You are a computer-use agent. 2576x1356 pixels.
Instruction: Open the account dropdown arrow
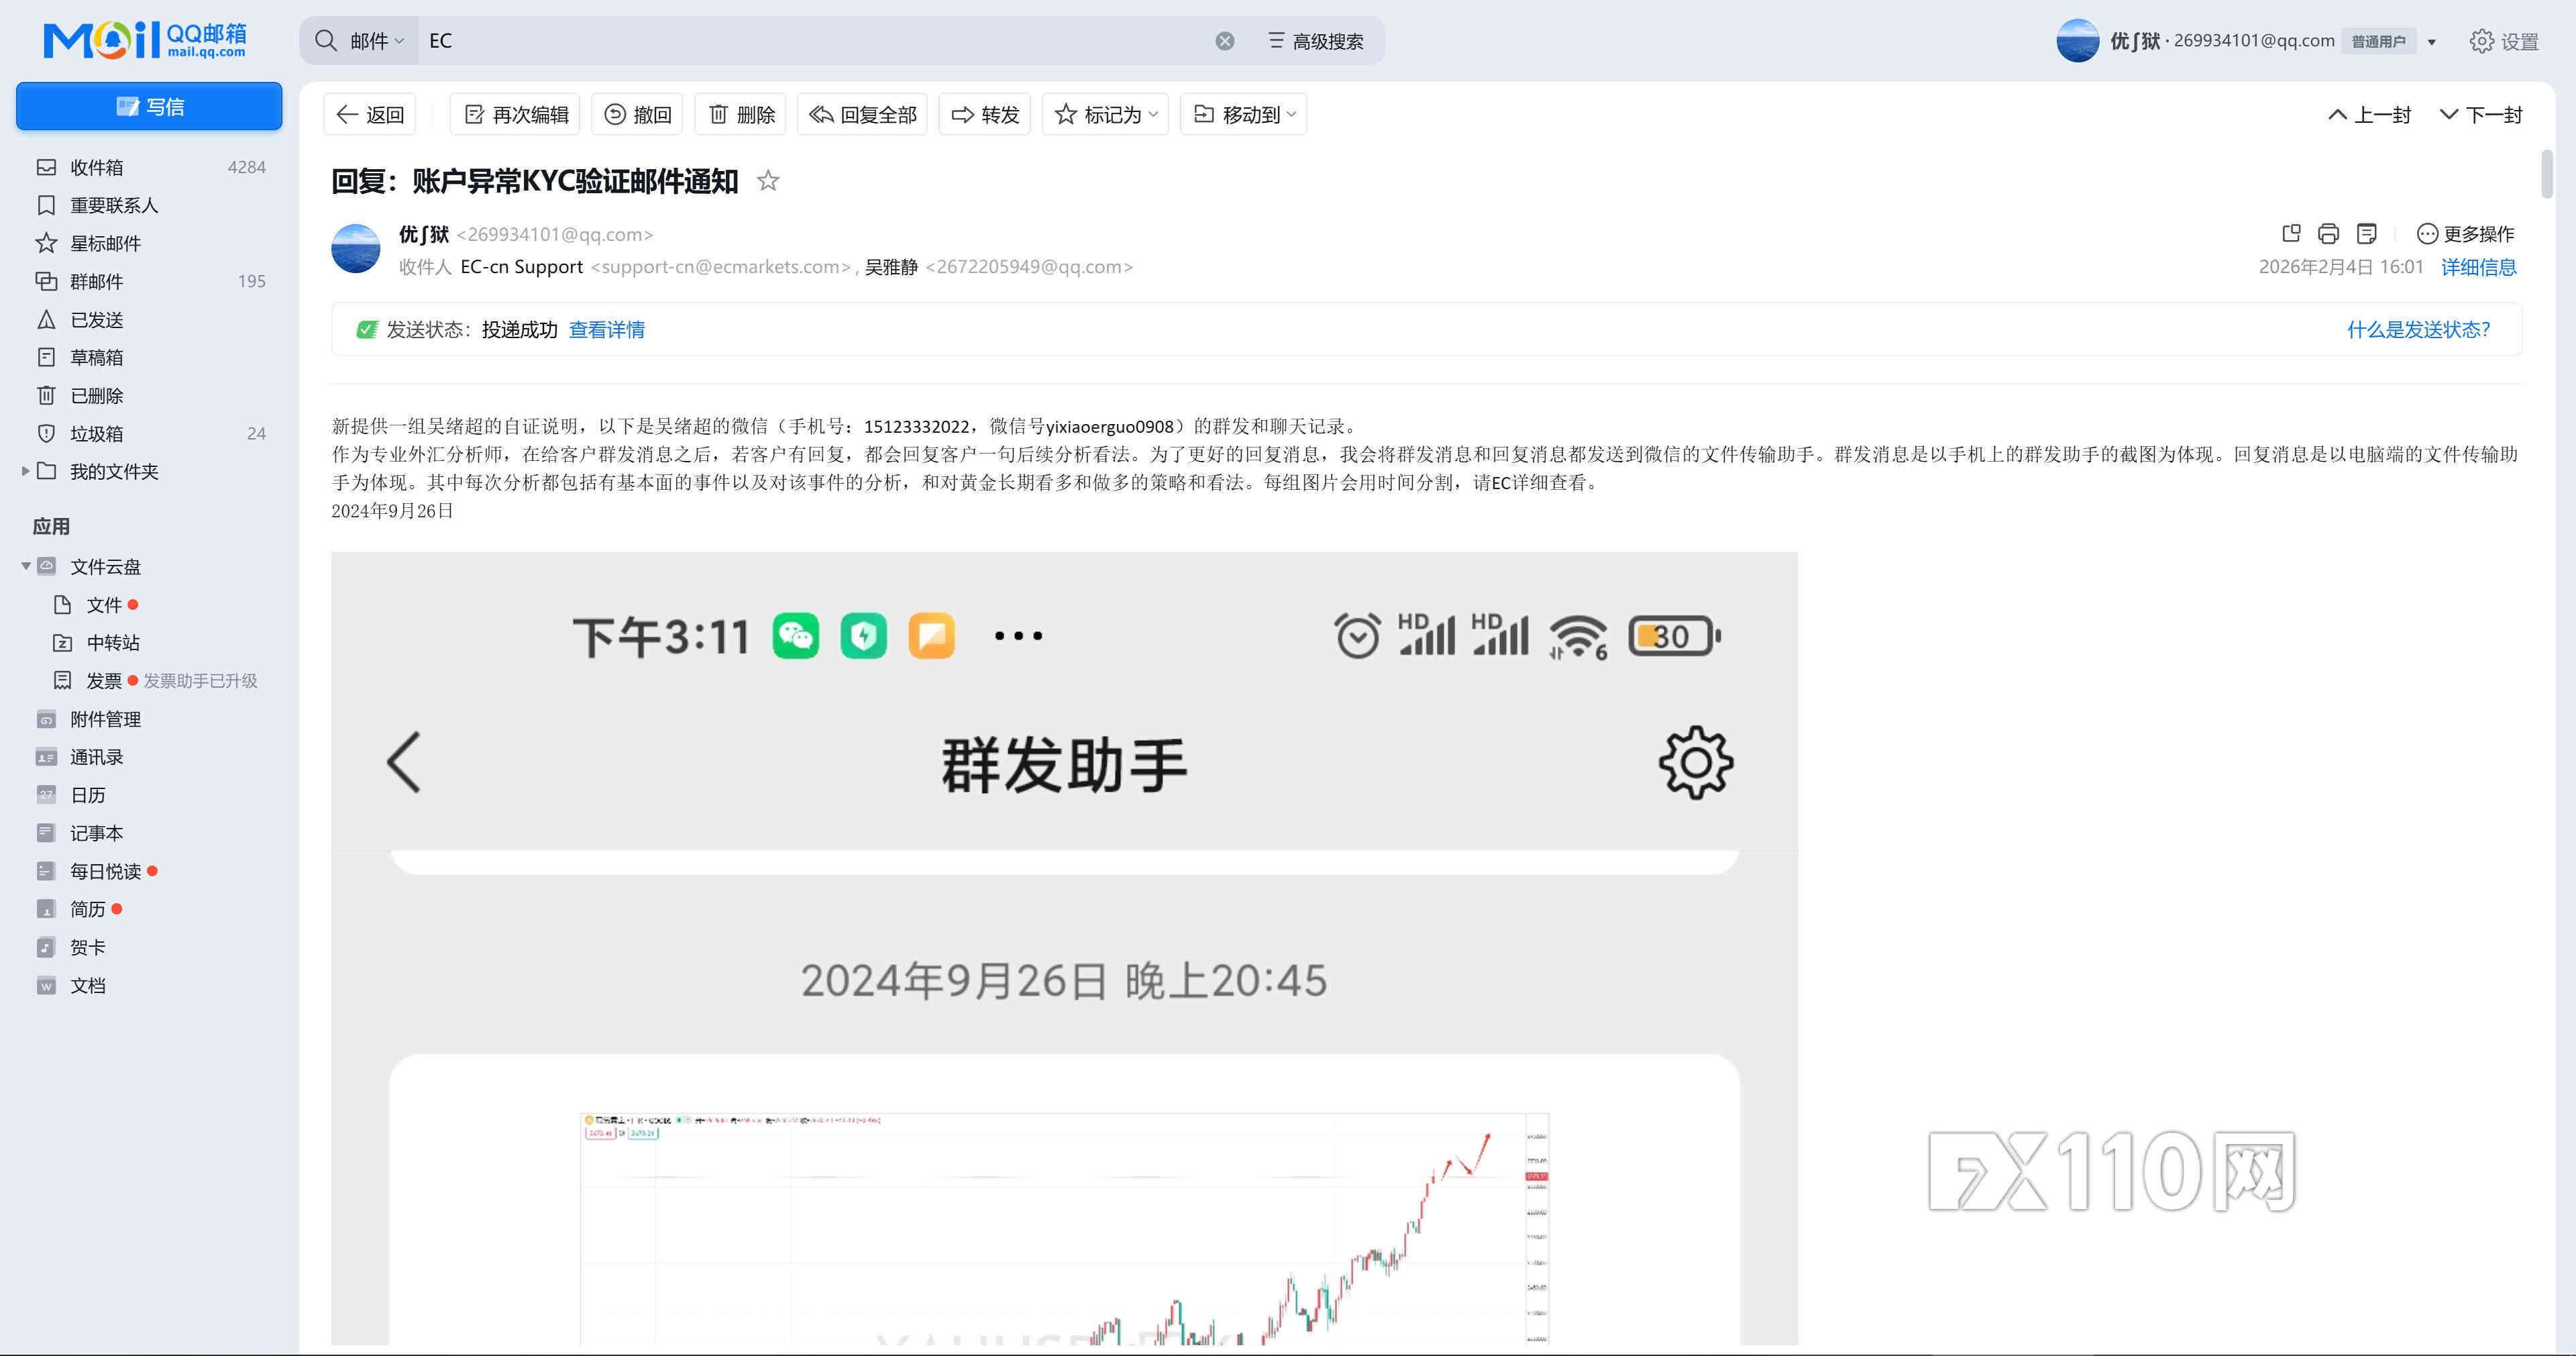(2432, 42)
